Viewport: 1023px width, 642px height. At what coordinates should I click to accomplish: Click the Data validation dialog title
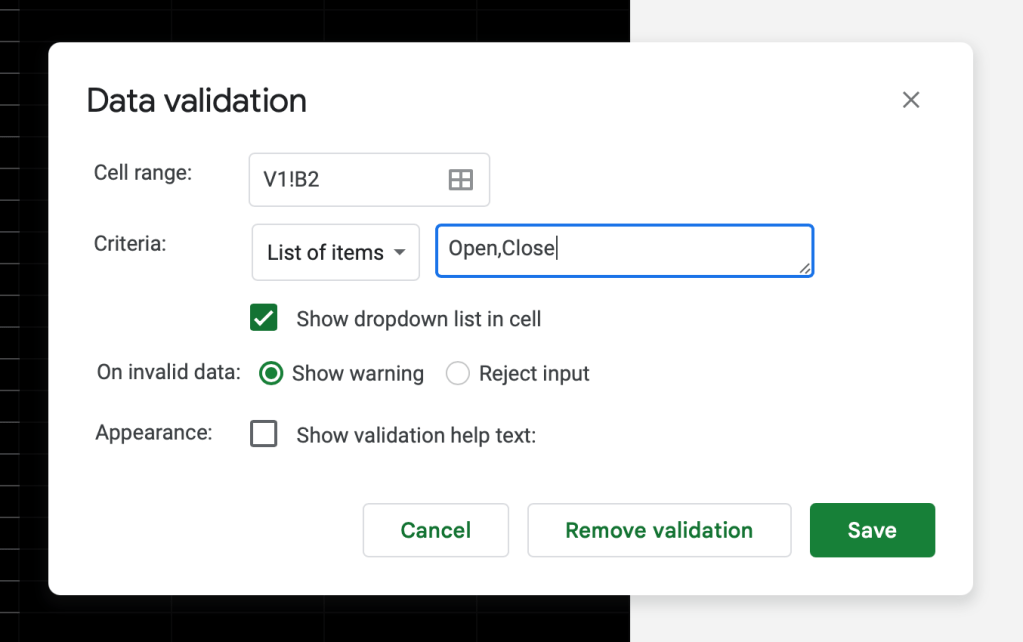click(x=197, y=101)
